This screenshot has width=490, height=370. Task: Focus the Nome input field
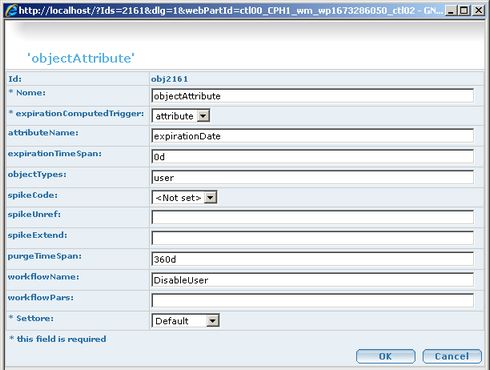tap(313, 96)
